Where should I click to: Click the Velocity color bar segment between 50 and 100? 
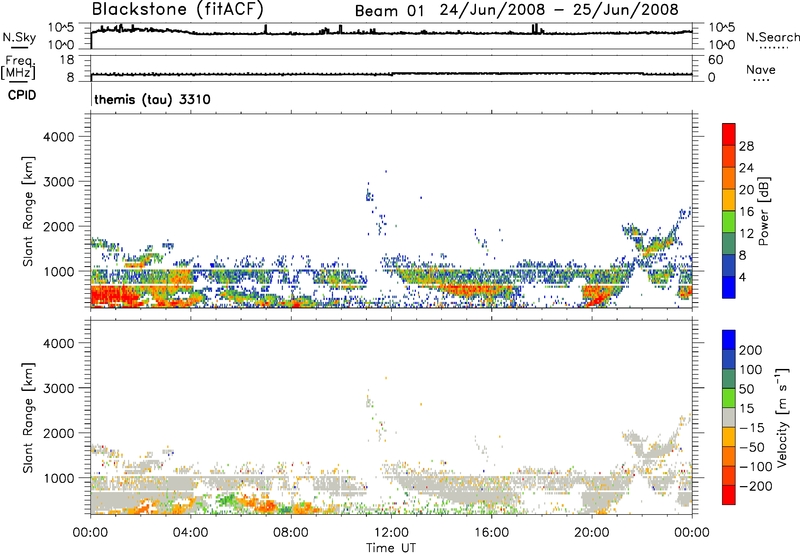coord(729,379)
